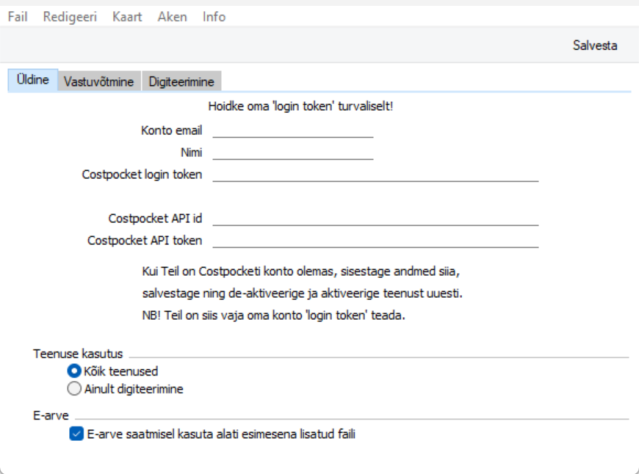The image size is (639, 474).
Task: Toggle E-arve saatmisel kasuta esimesena faili checkbox
Action: coord(76,434)
